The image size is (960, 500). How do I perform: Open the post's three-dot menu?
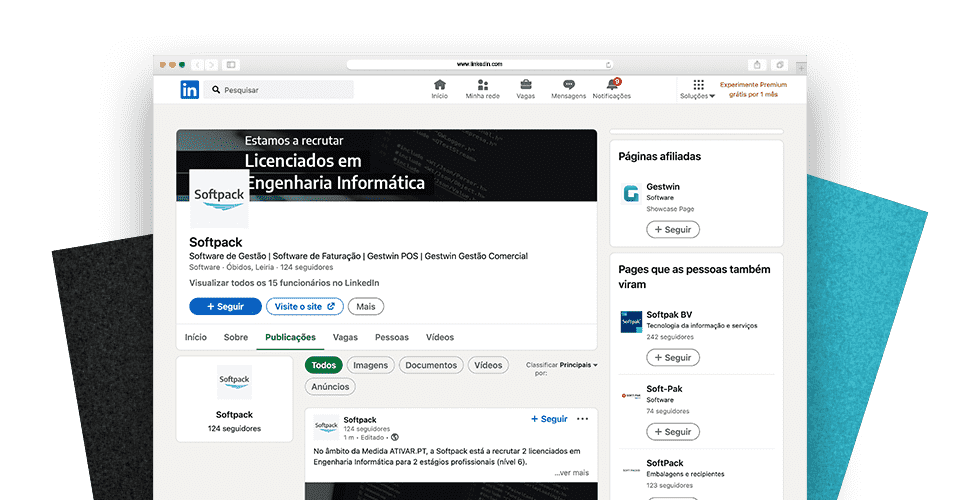pyautogui.click(x=582, y=419)
